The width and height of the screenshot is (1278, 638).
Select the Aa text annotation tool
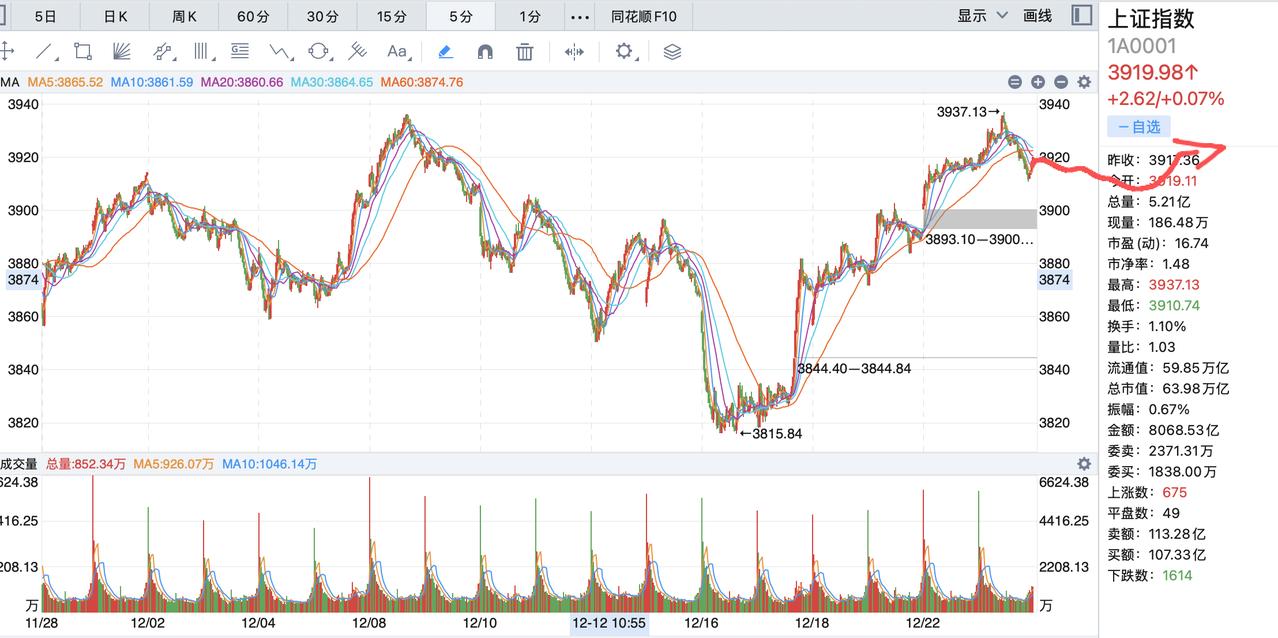[x=397, y=51]
